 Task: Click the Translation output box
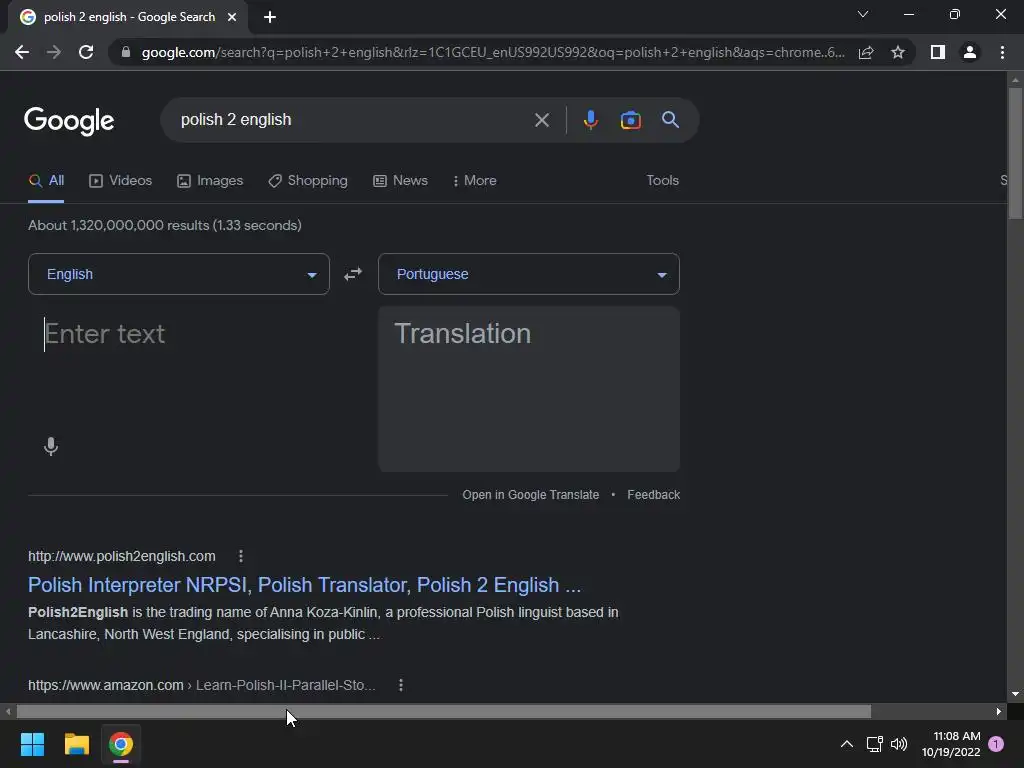pos(529,389)
